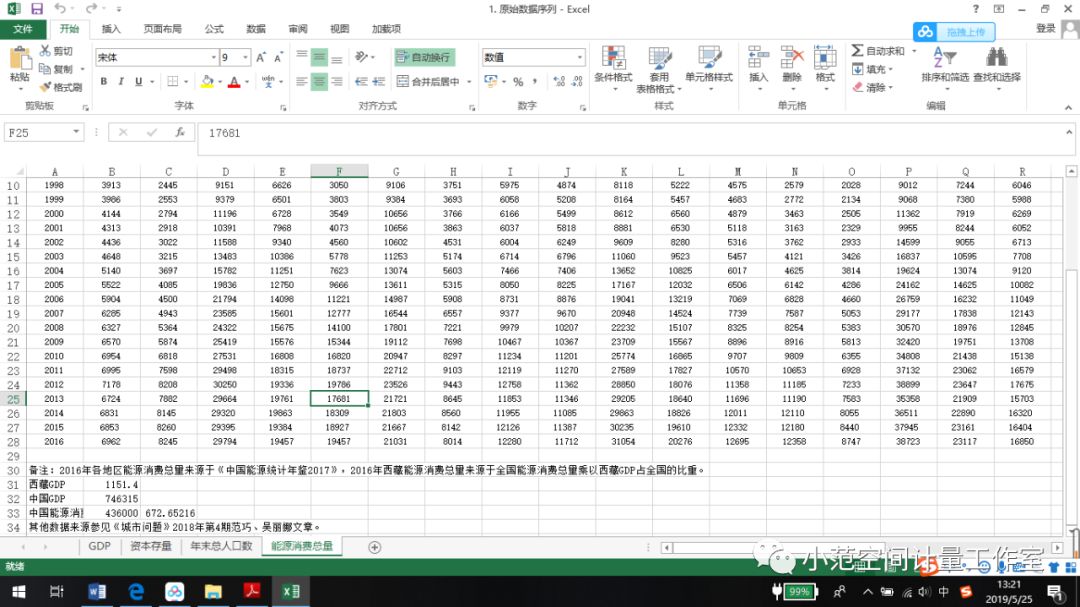Screen dimensions: 1080x607
Task: Decrease the cell indent
Action: [361, 81]
